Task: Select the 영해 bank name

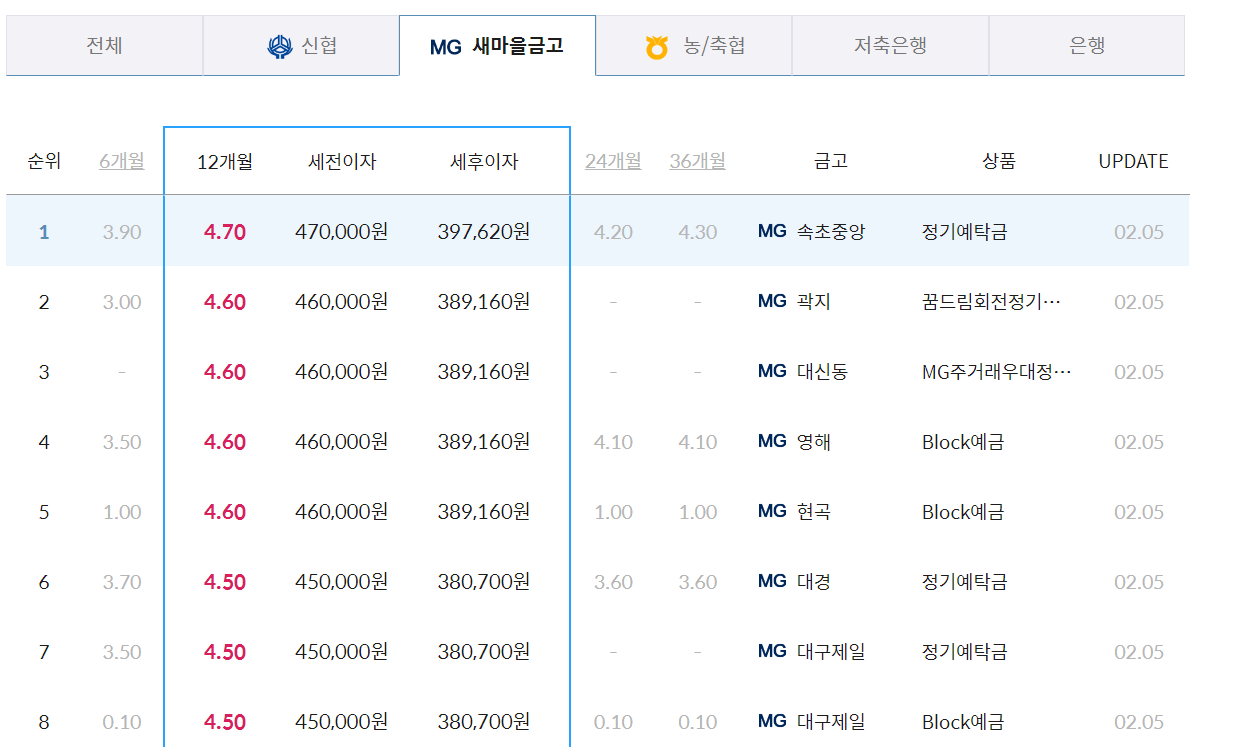Action: coord(814,442)
